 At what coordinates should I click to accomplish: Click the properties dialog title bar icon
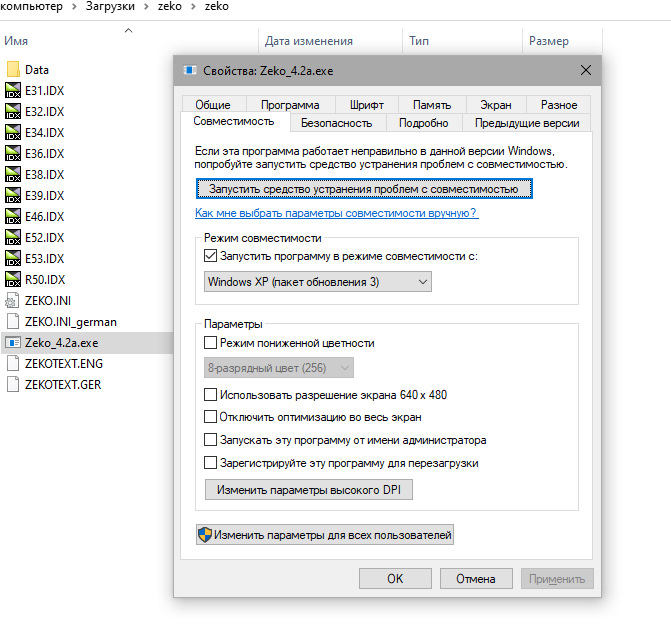coord(190,70)
